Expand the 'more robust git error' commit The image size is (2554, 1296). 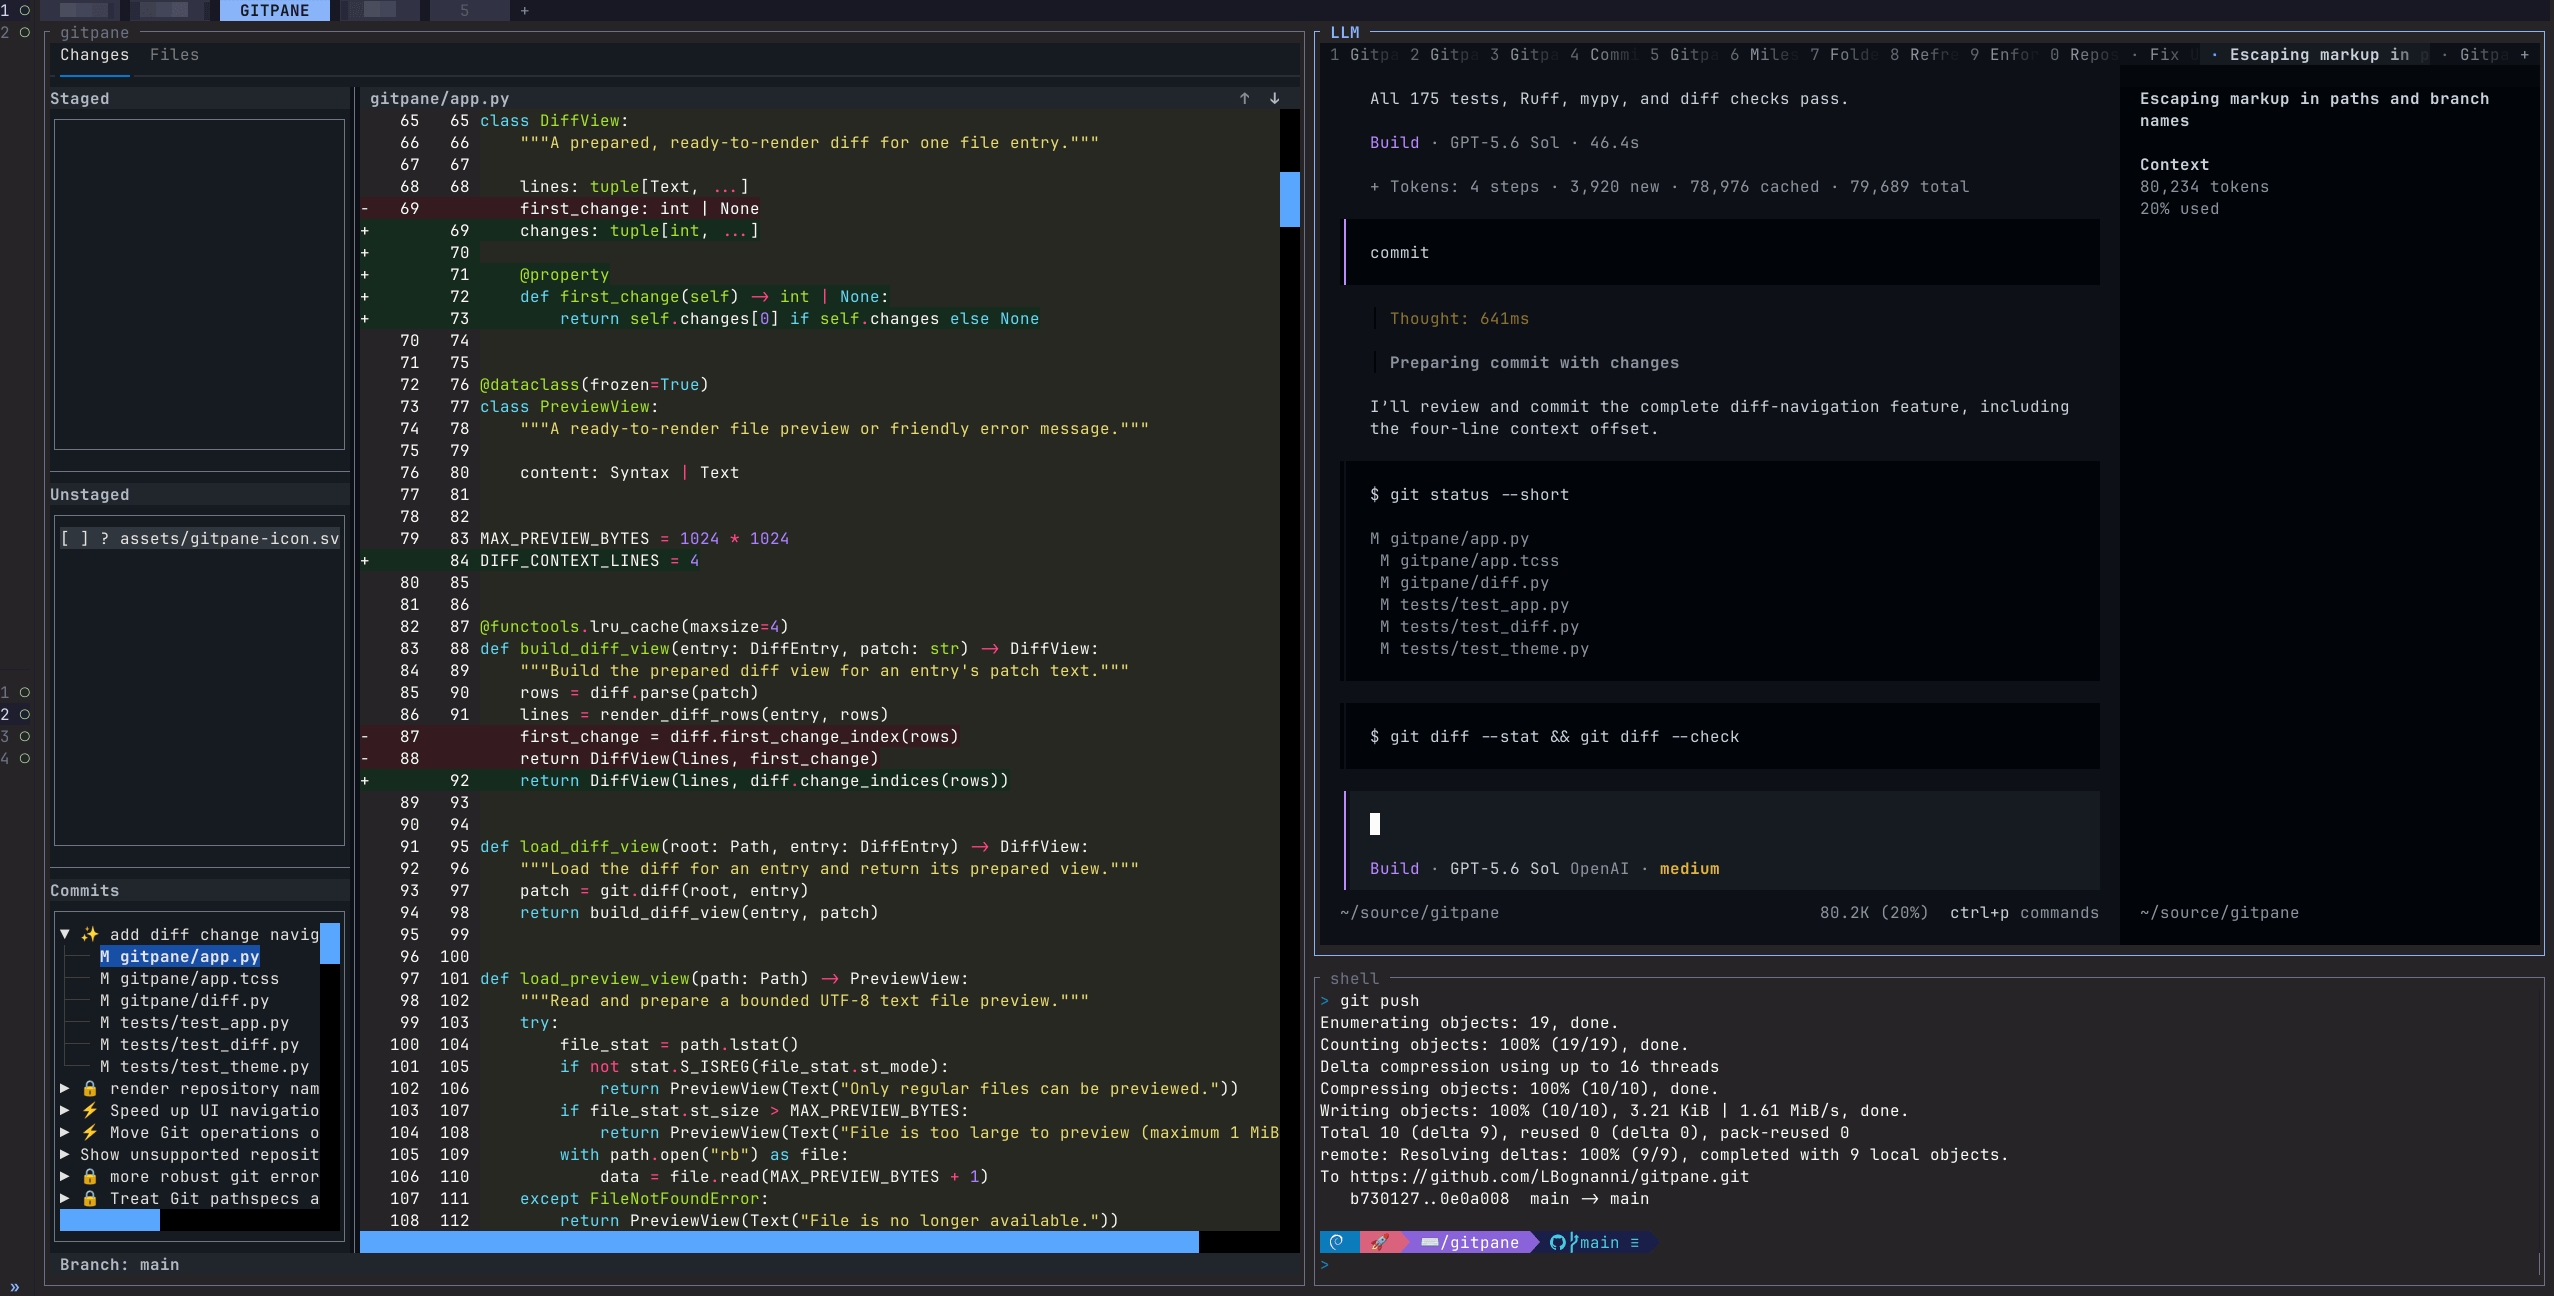(65, 1176)
